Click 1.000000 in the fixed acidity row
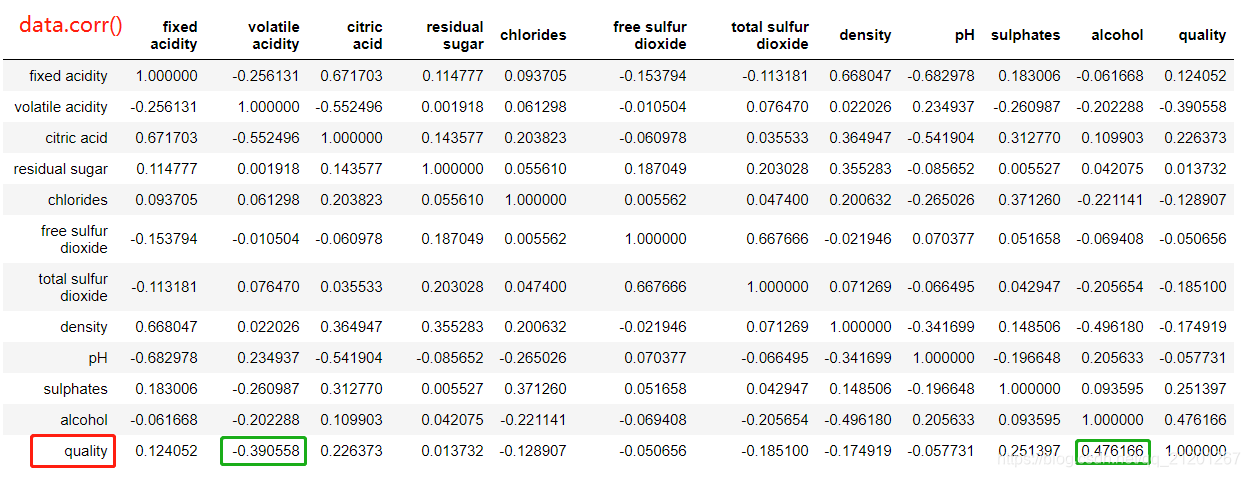1250x477 pixels. tap(167, 76)
